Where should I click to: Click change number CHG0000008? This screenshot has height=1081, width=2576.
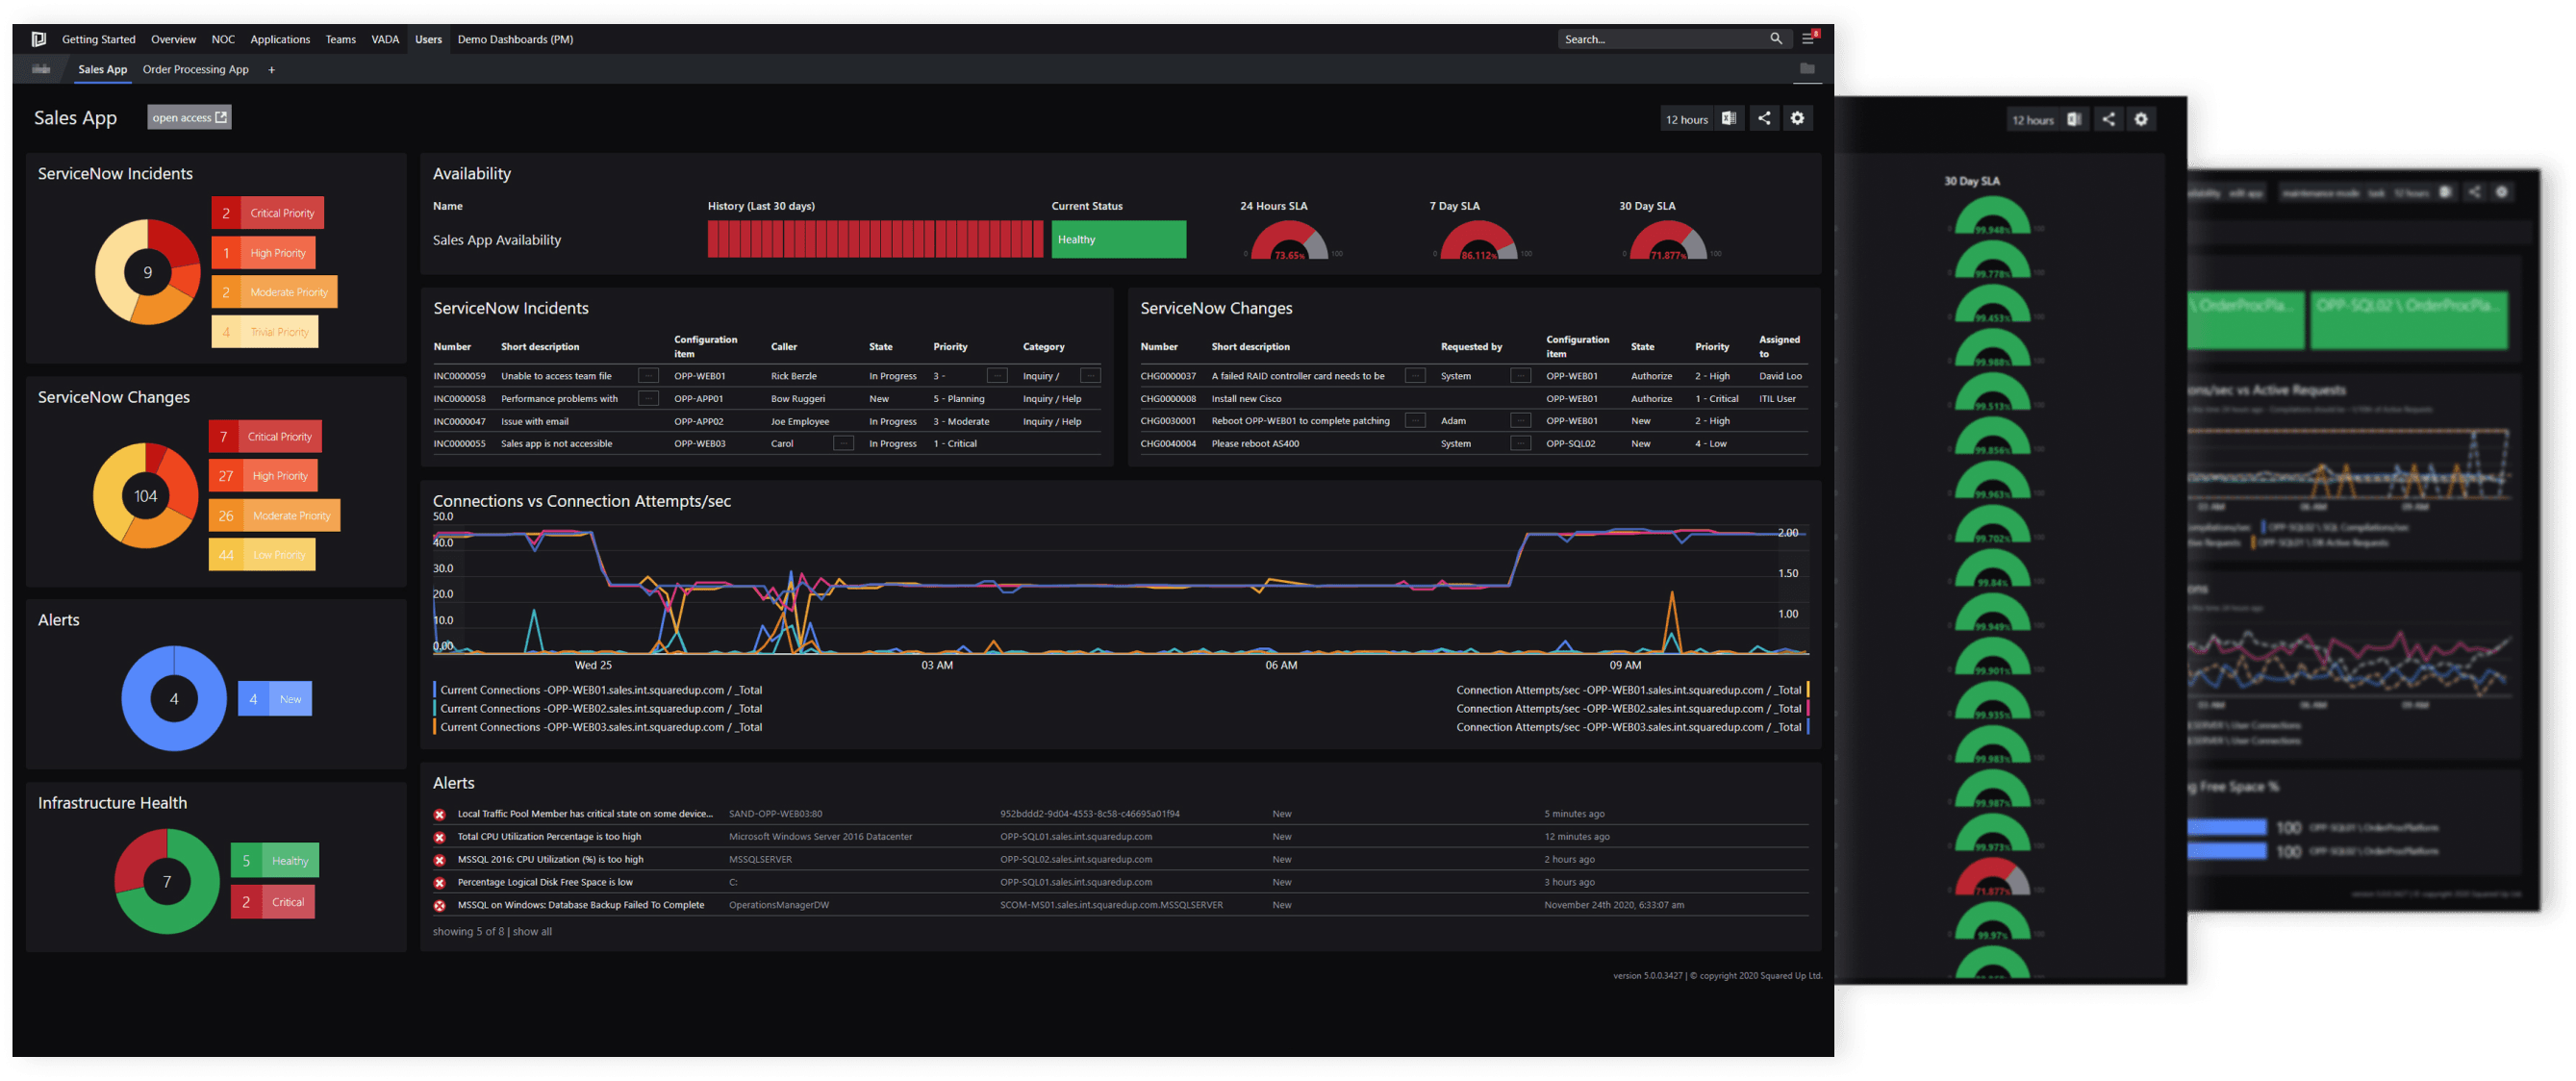coord(1167,399)
